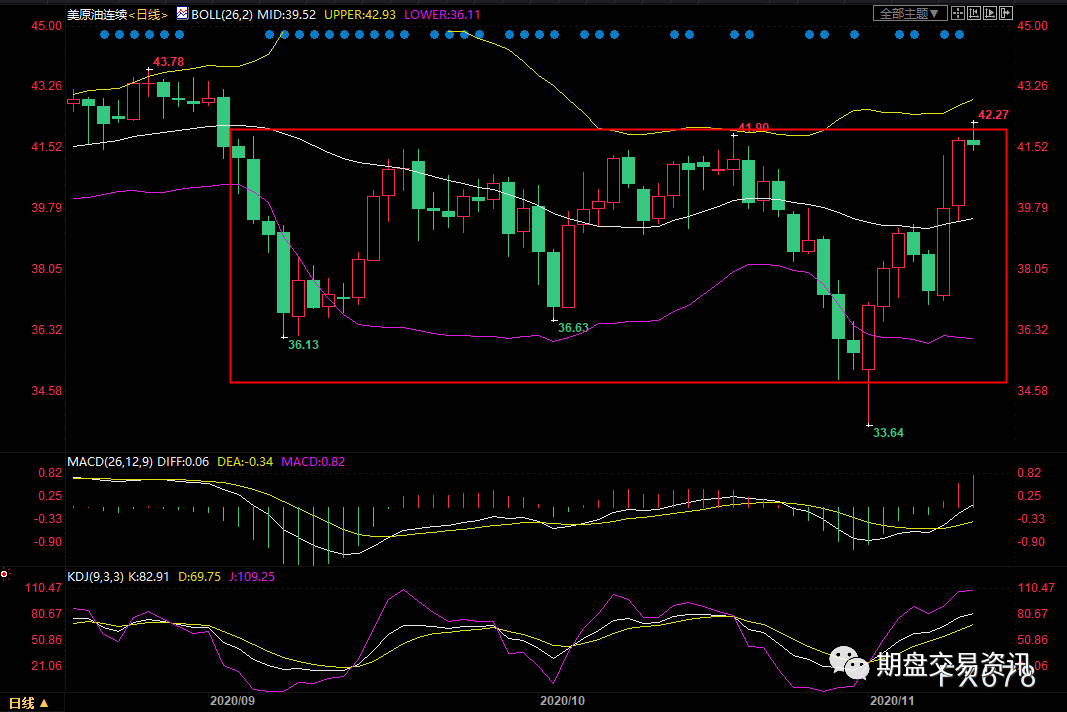Click the first blue event dot at top left

pyautogui.click(x=106, y=35)
